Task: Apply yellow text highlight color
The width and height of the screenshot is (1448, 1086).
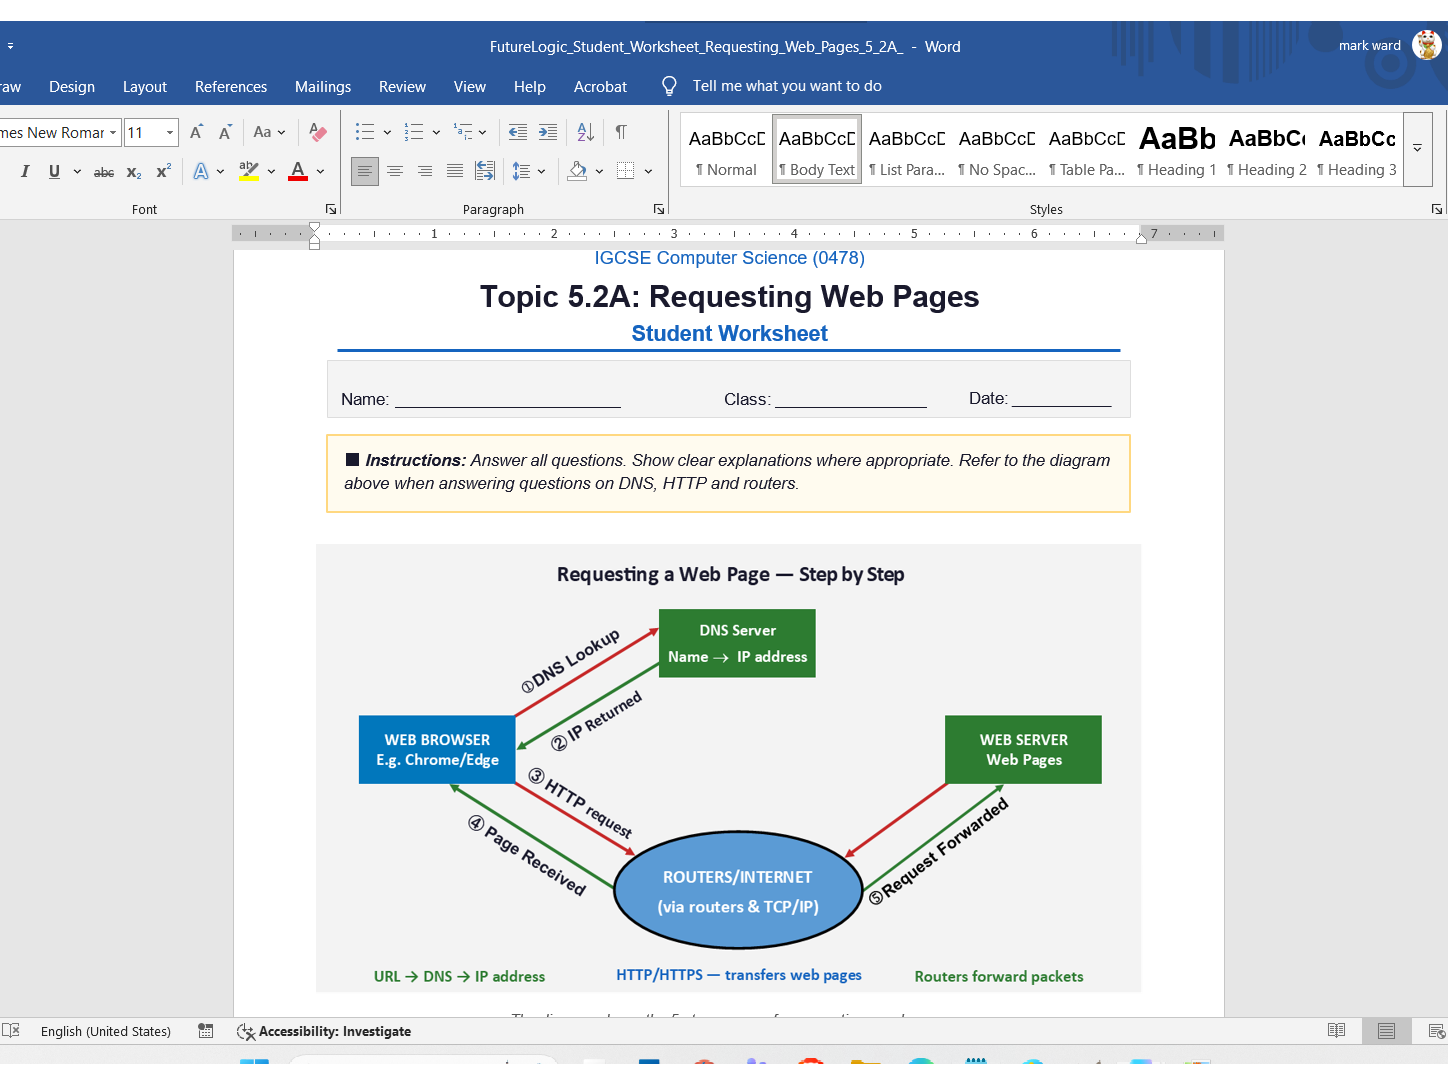Action: tap(249, 171)
